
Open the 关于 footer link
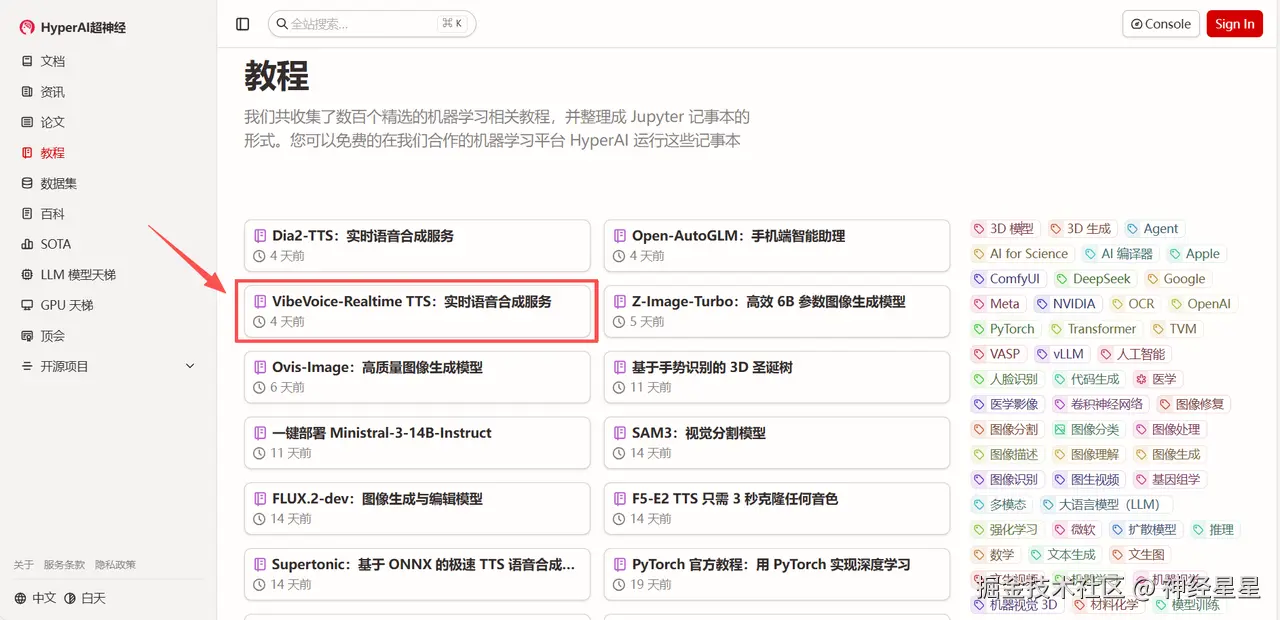(23, 565)
